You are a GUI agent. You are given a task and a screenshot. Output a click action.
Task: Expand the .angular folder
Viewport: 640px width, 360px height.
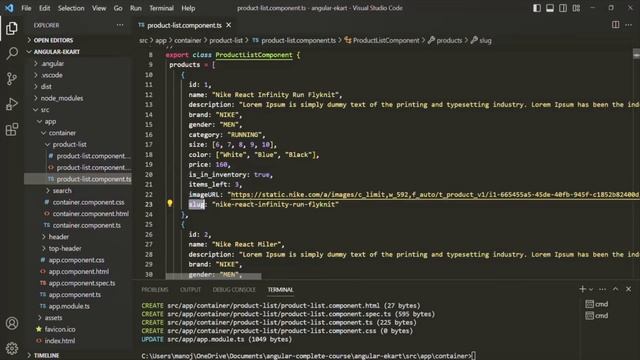(53, 63)
